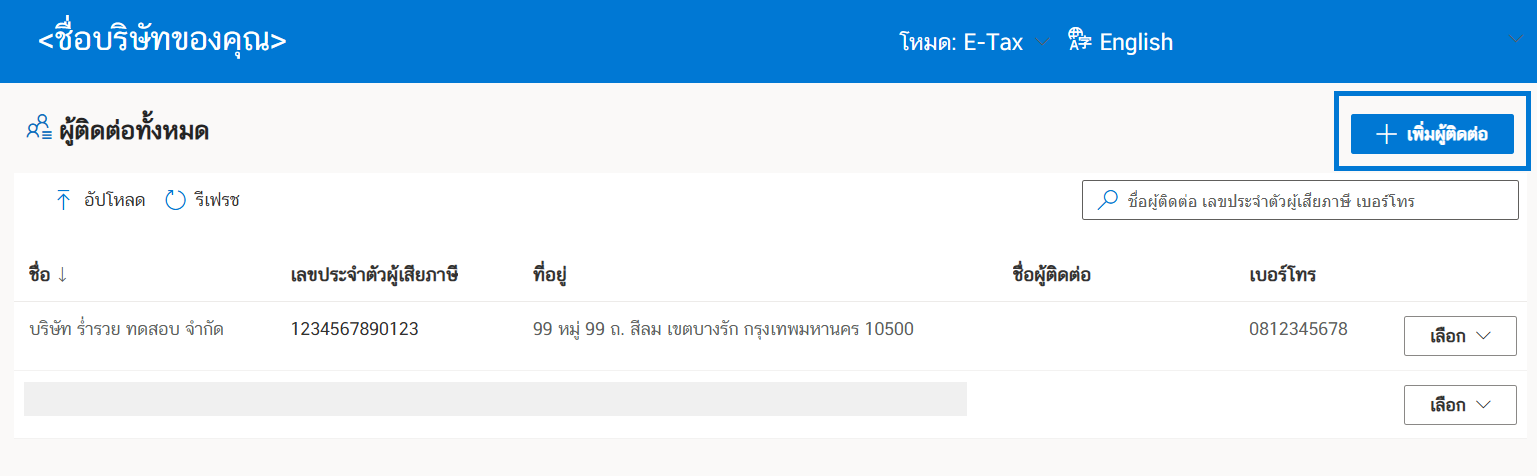The height and width of the screenshot is (476, 1537).
Task: Click the ชื่อผู้ติดต่อ column header
Action: pos(1051,275)
